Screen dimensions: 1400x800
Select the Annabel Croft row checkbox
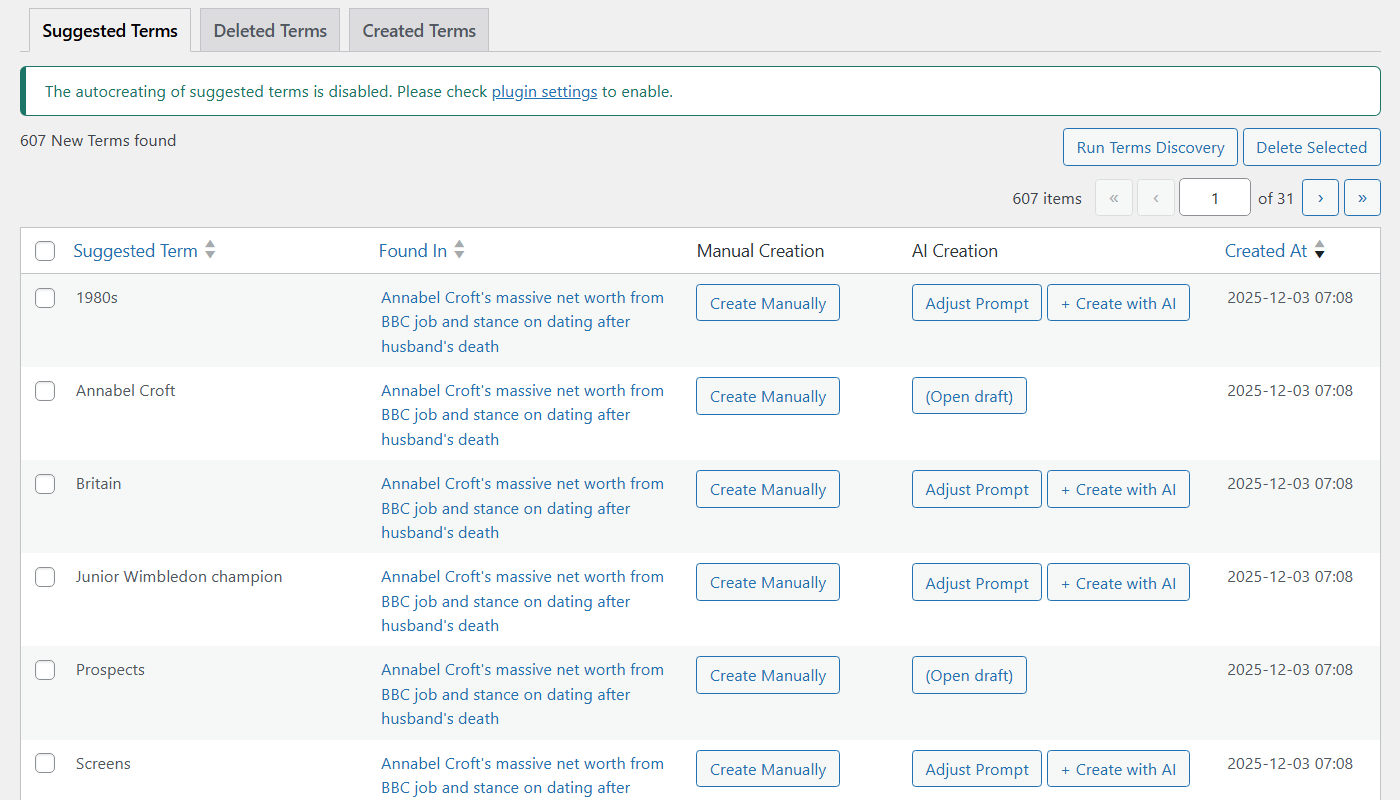(x=45, y=391)
